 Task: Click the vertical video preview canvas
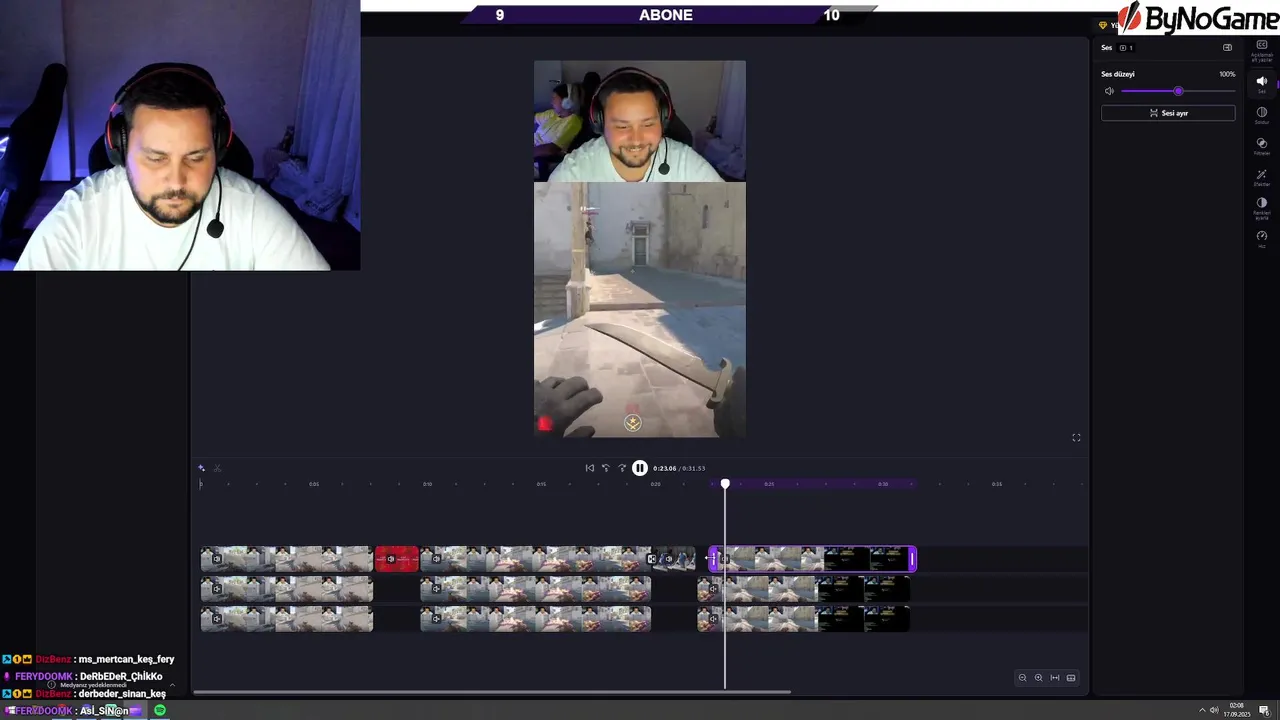640,249
